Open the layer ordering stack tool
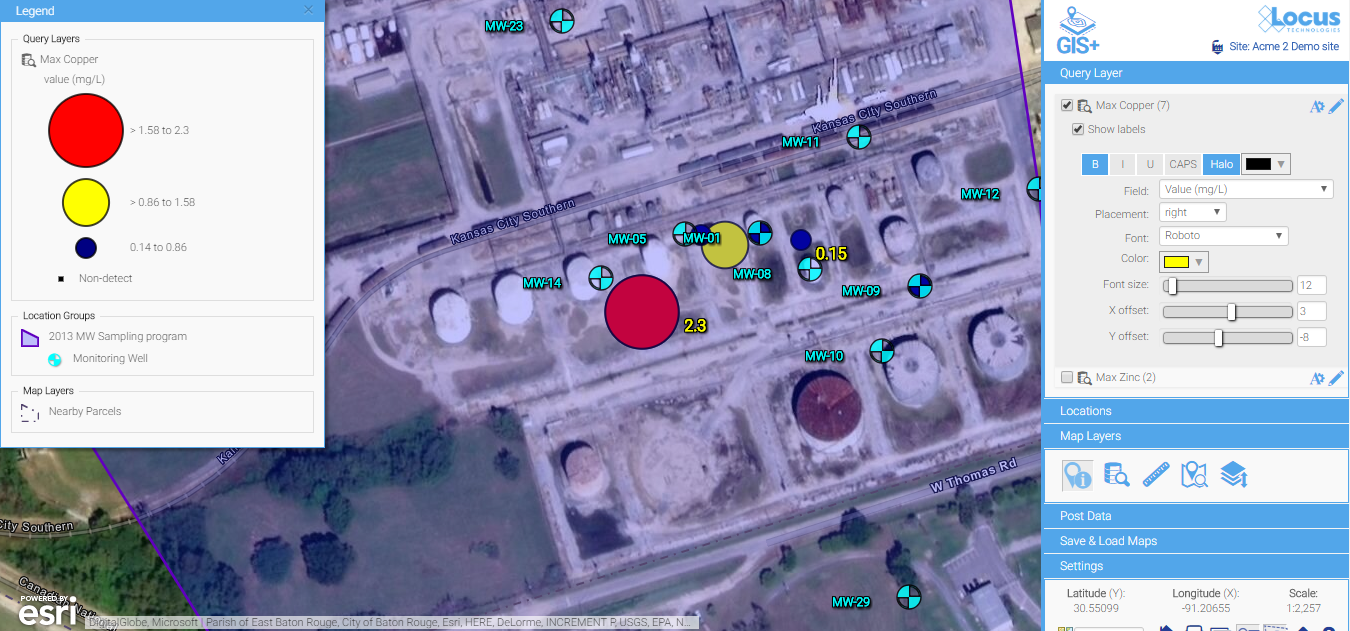This screenshot has width=1350, height=631. 1234,475
